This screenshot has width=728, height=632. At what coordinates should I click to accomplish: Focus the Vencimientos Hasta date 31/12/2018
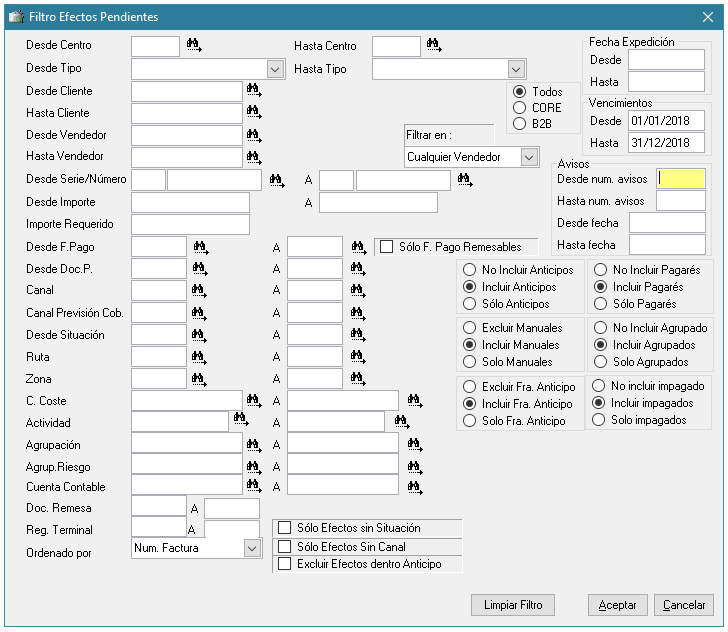click(x=667, y=143)
